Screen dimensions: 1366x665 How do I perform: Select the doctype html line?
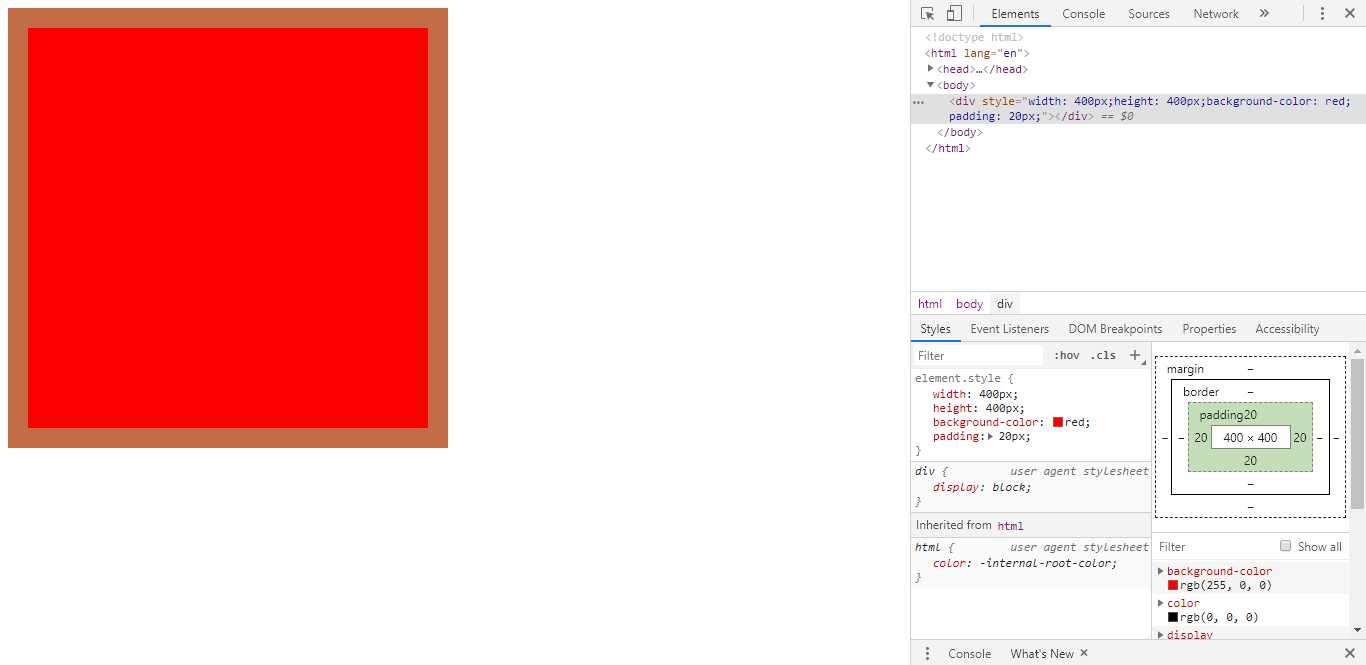pos(974,38)
